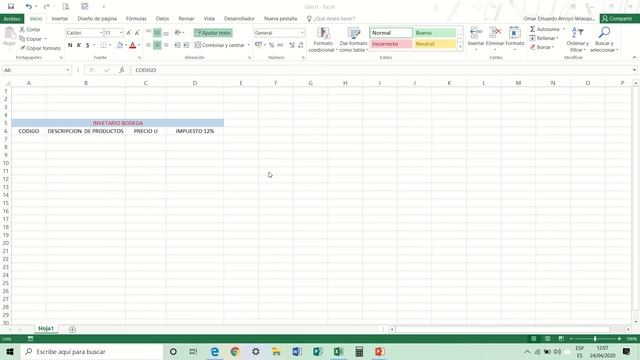Expand the Copiar dropdown arrow
Screen dimensions: 640x360
click(45, 39)
